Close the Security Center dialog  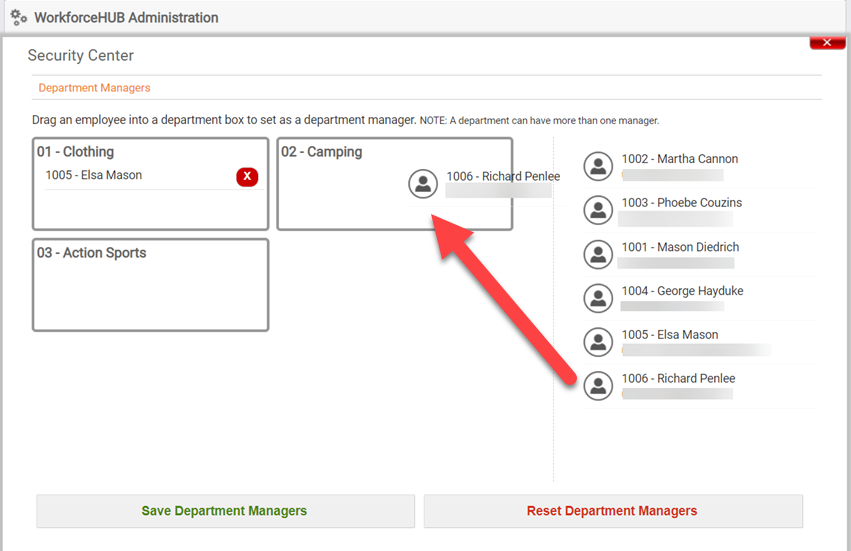coord(827,42)
